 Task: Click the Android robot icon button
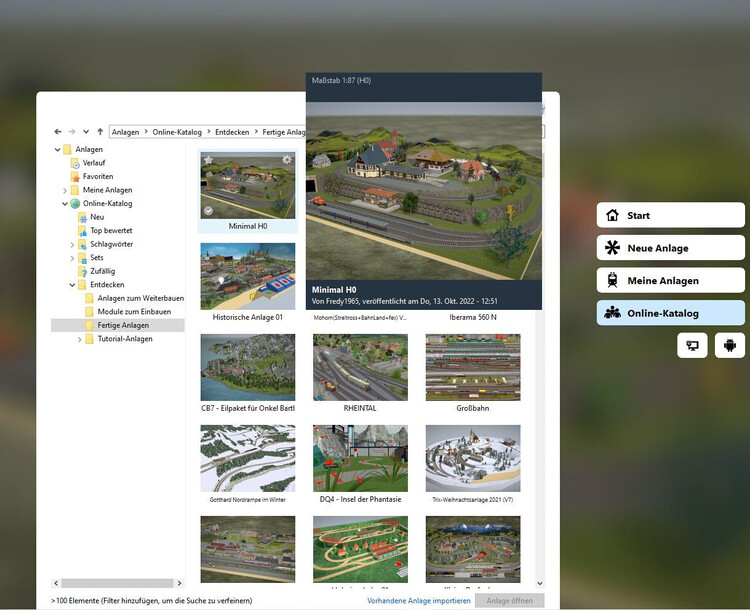pos(729,345)
